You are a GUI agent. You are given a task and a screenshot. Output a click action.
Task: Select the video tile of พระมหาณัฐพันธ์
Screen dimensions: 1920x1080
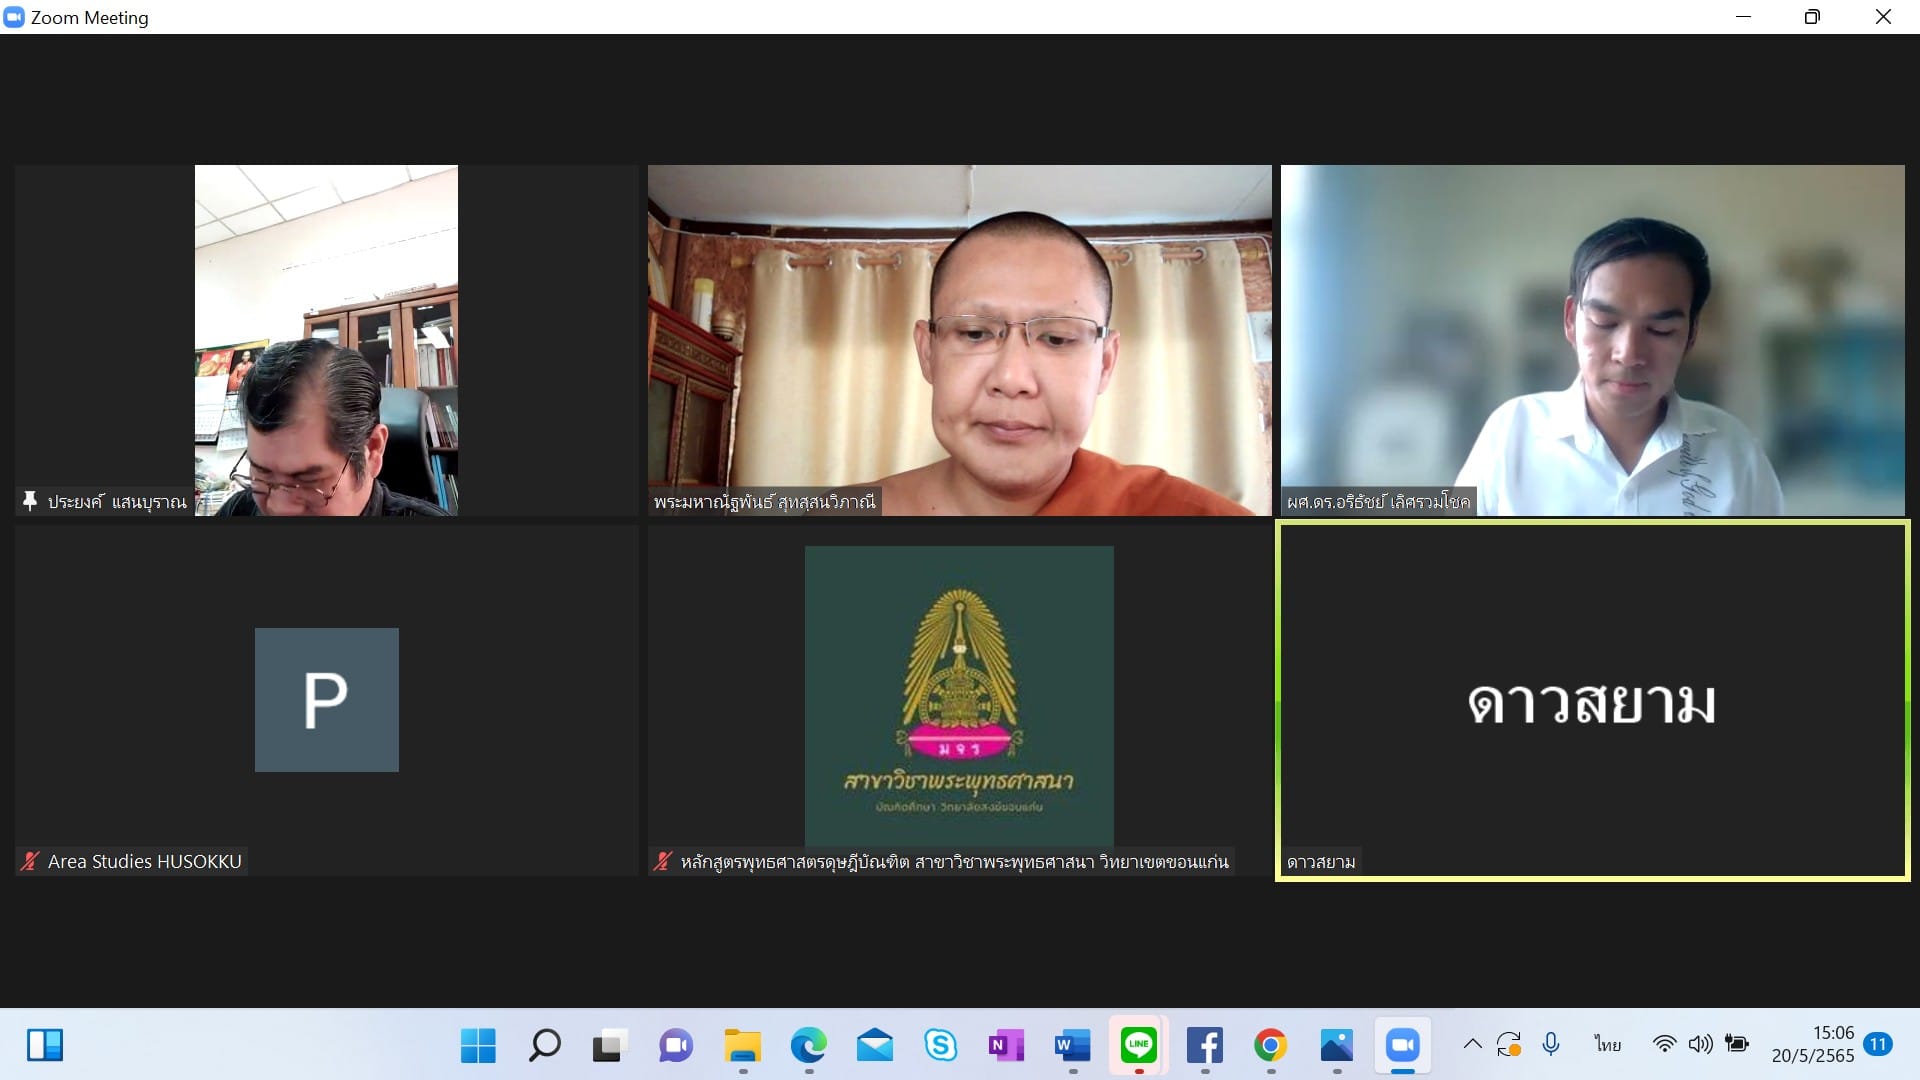tap(960, 340)
